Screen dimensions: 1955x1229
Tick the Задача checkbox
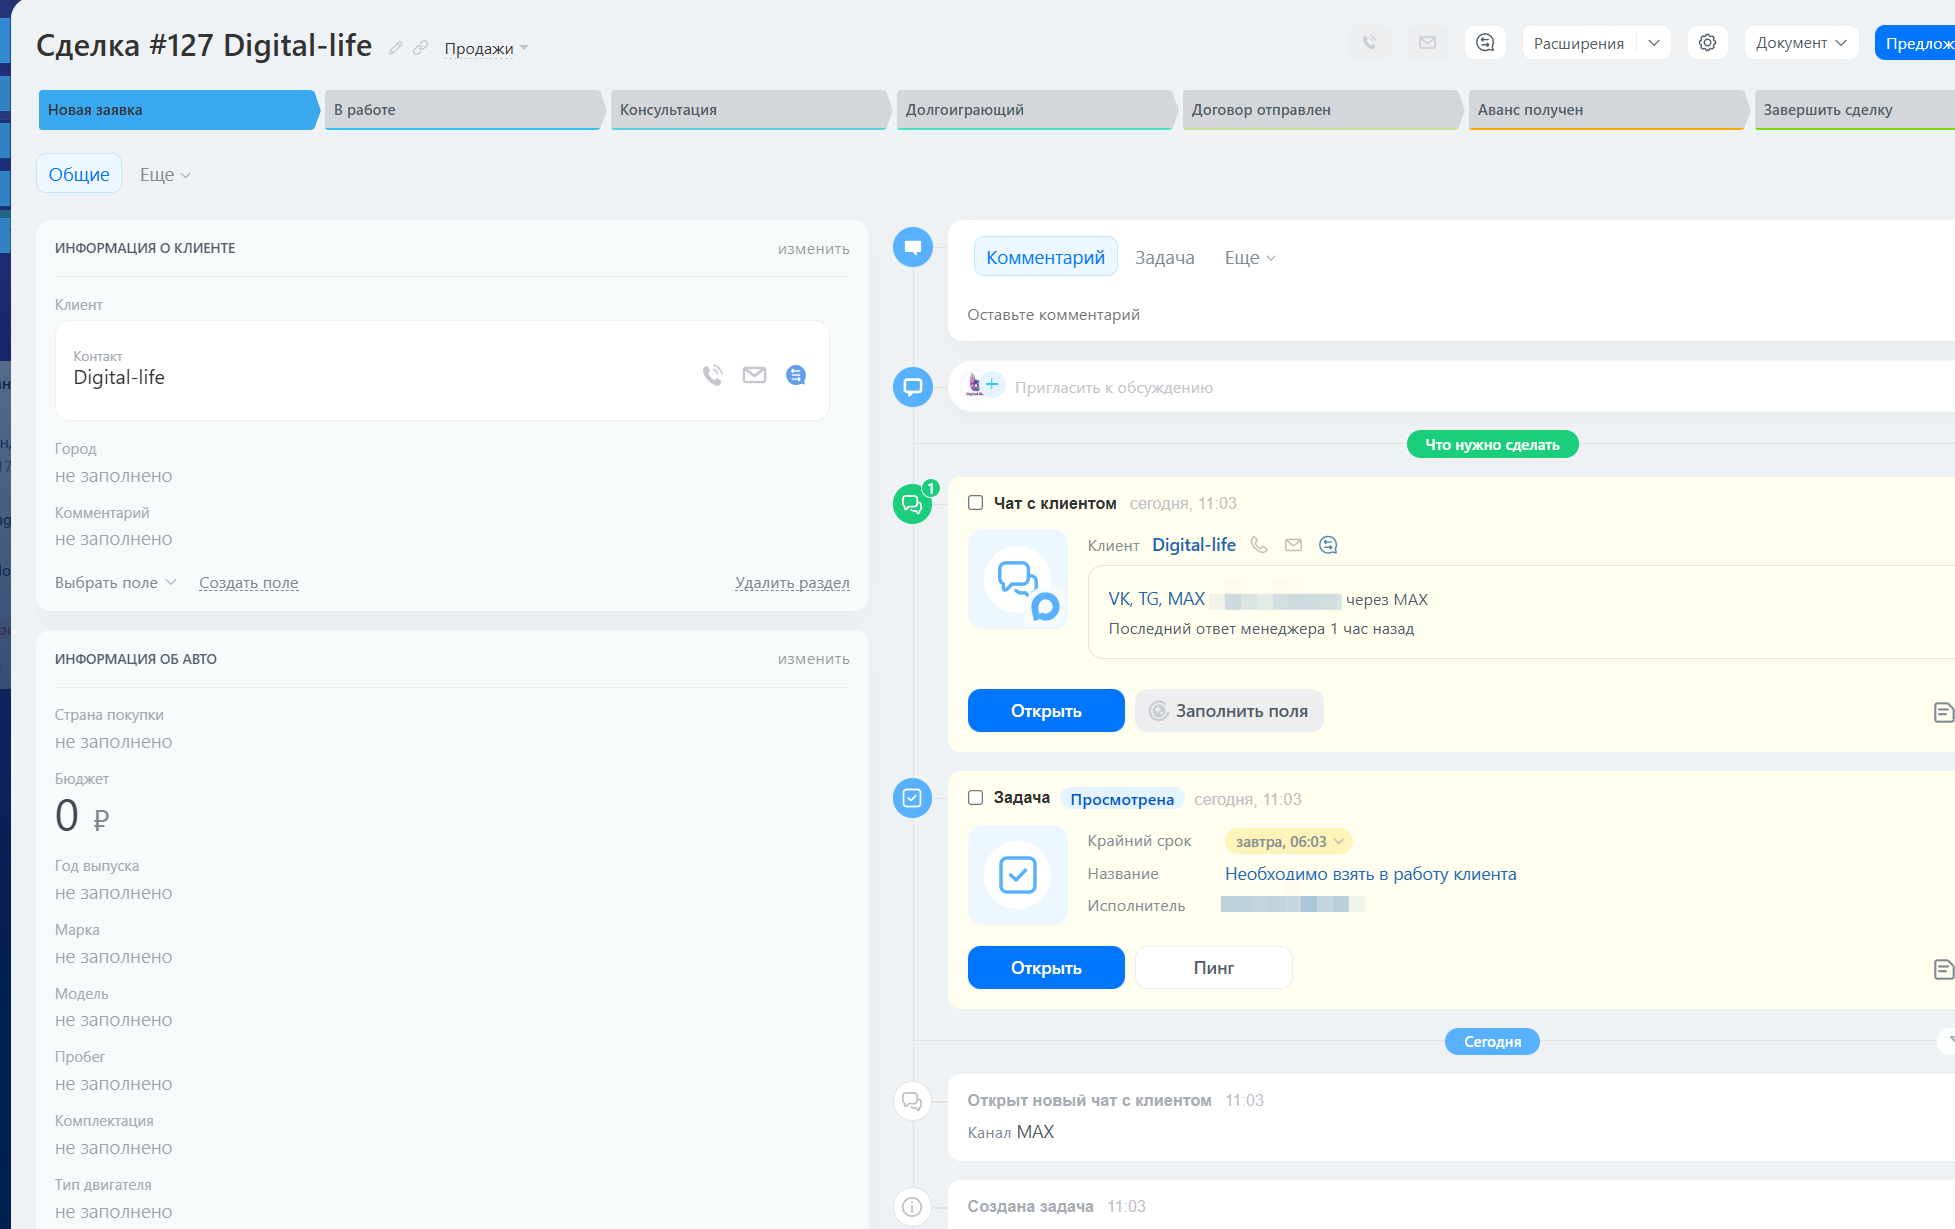pyautogui.click(x=975, y=797)
